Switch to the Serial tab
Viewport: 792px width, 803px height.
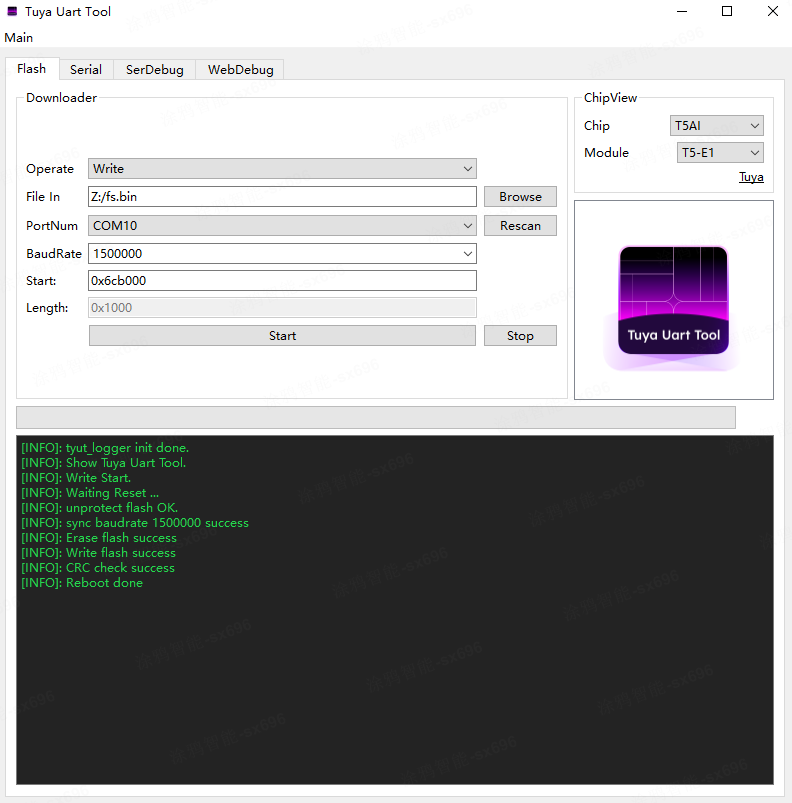[x=86, y=70]
